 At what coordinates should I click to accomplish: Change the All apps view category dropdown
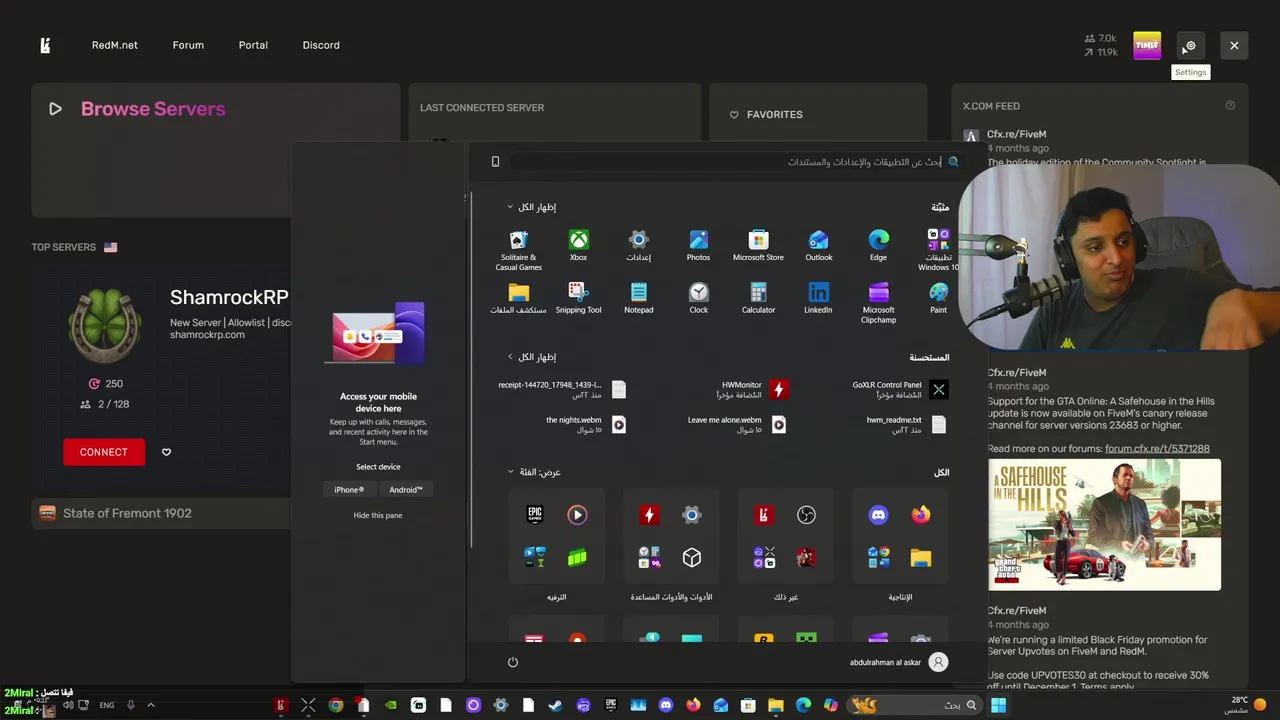[x=533, y=472]
